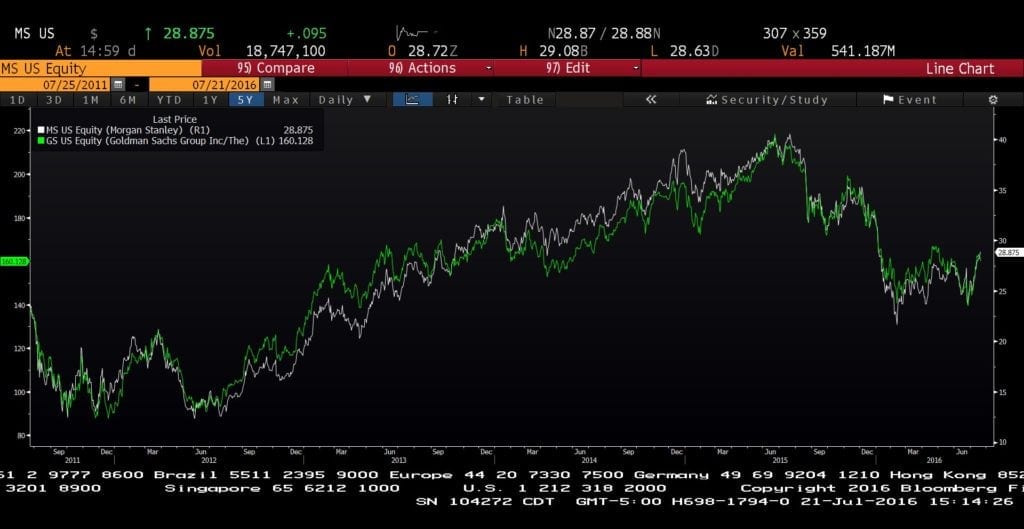Open chart type dropdown arrow
Image resolution: width=1024 pixels, height=529 pixels.
coord(481,99)
